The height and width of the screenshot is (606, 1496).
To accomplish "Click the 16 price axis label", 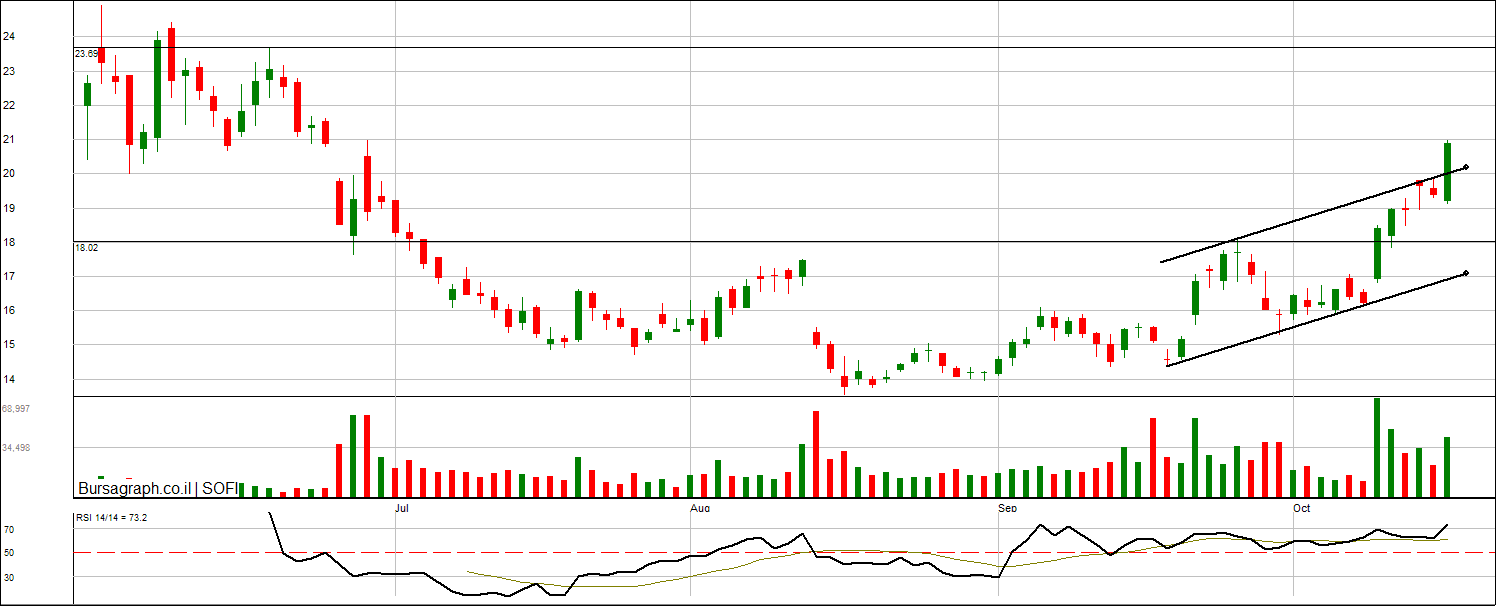I will click(8, 310).
